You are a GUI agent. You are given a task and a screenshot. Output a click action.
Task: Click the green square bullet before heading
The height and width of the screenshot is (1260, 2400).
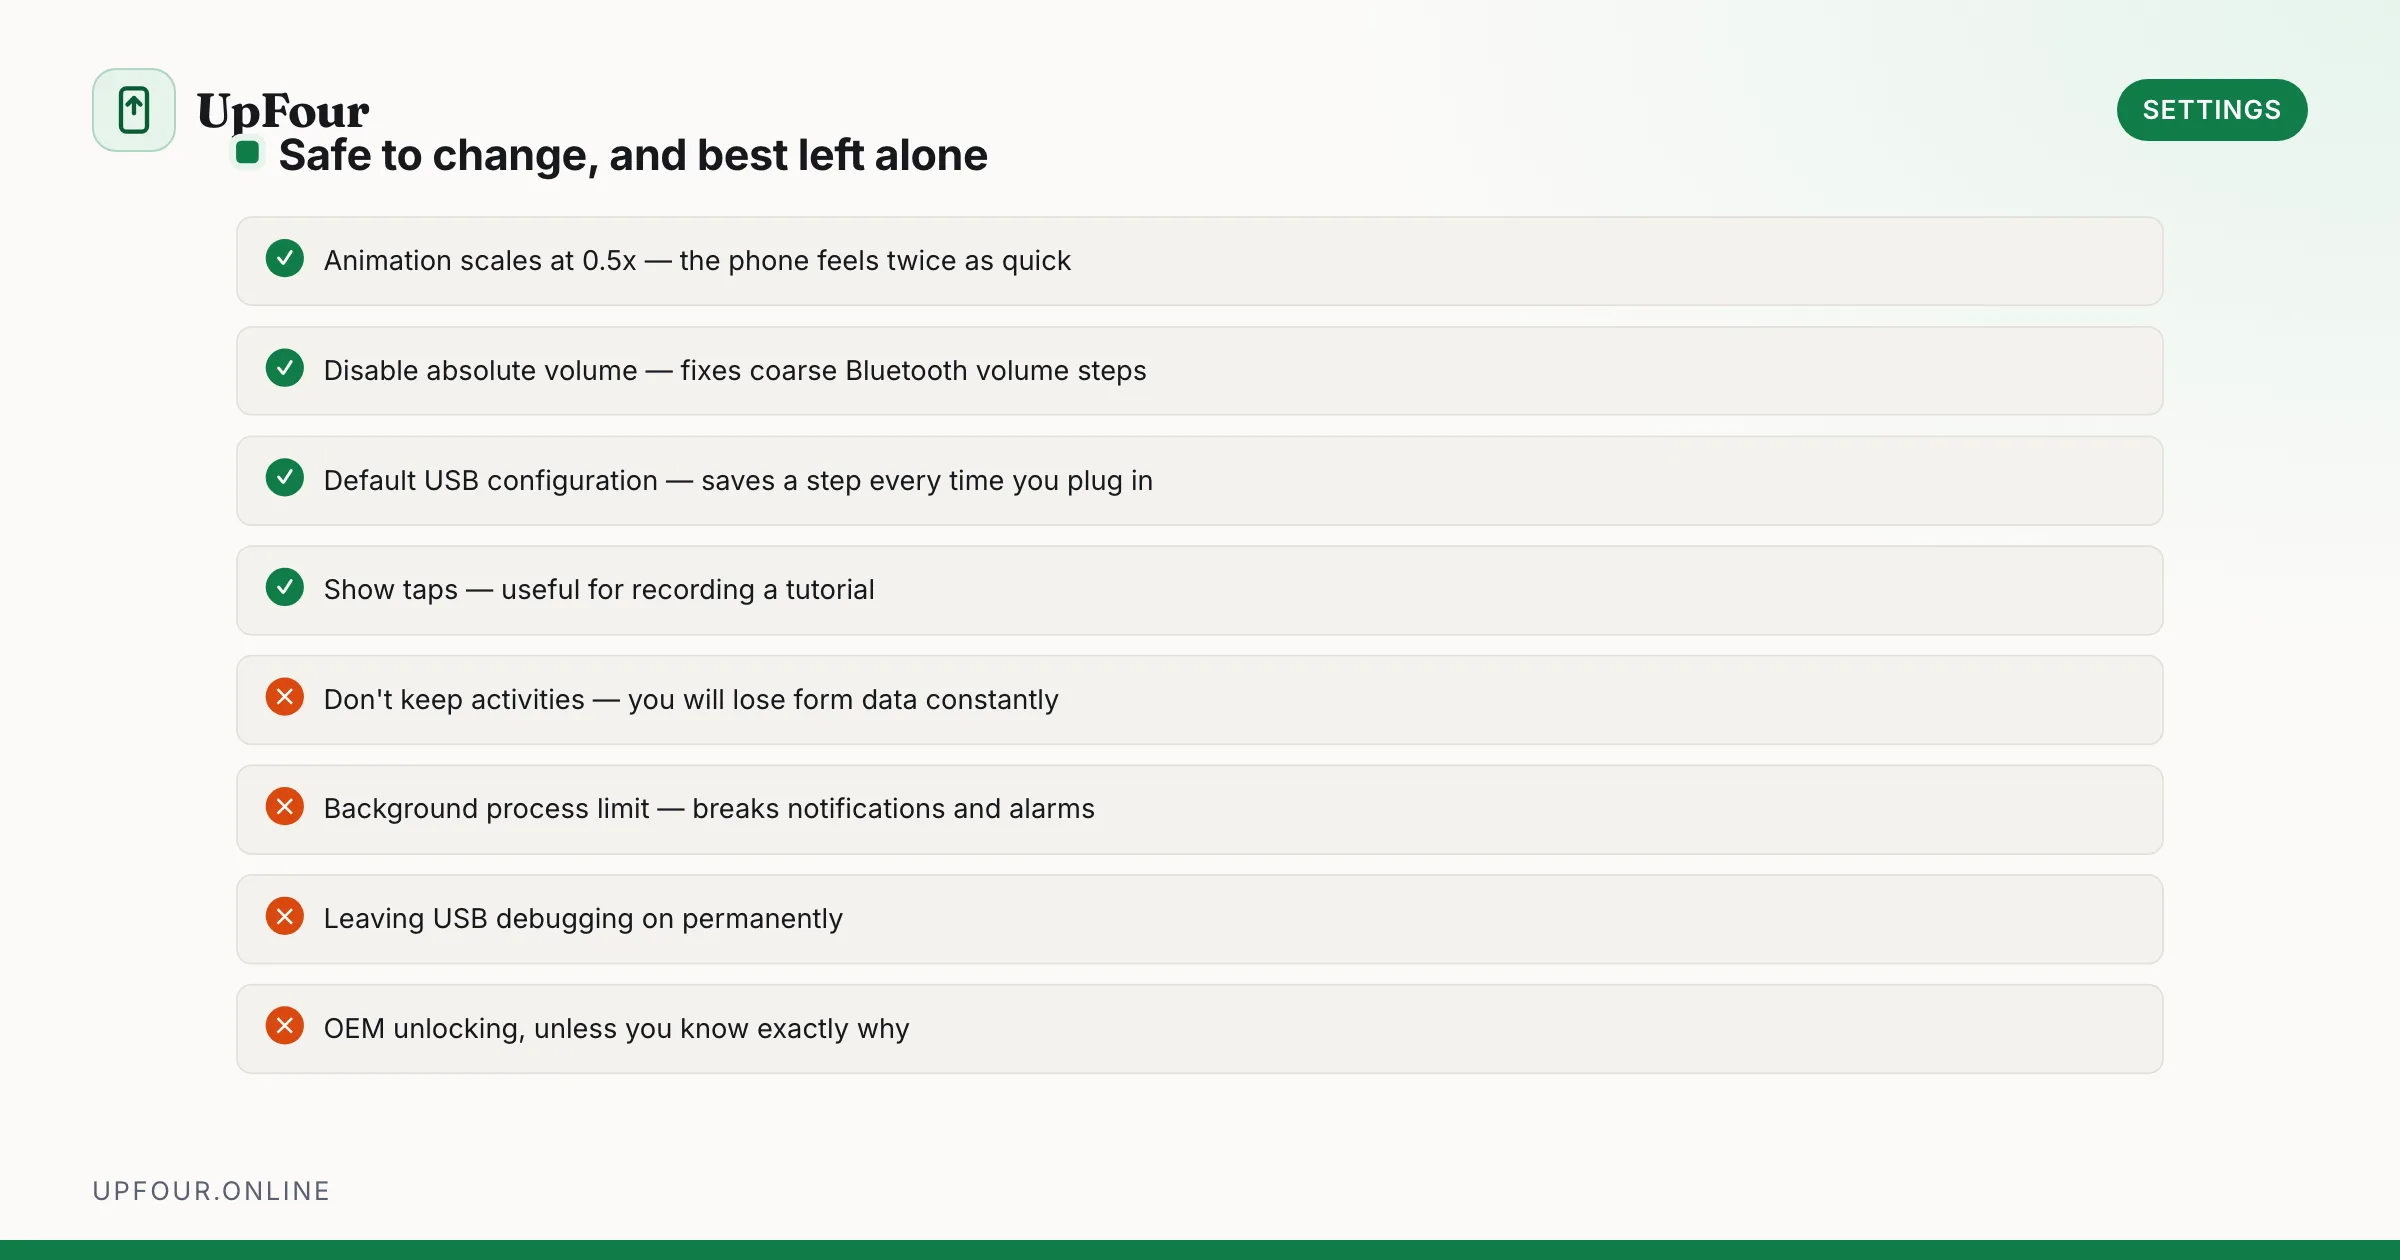click(x=248, y=153)
